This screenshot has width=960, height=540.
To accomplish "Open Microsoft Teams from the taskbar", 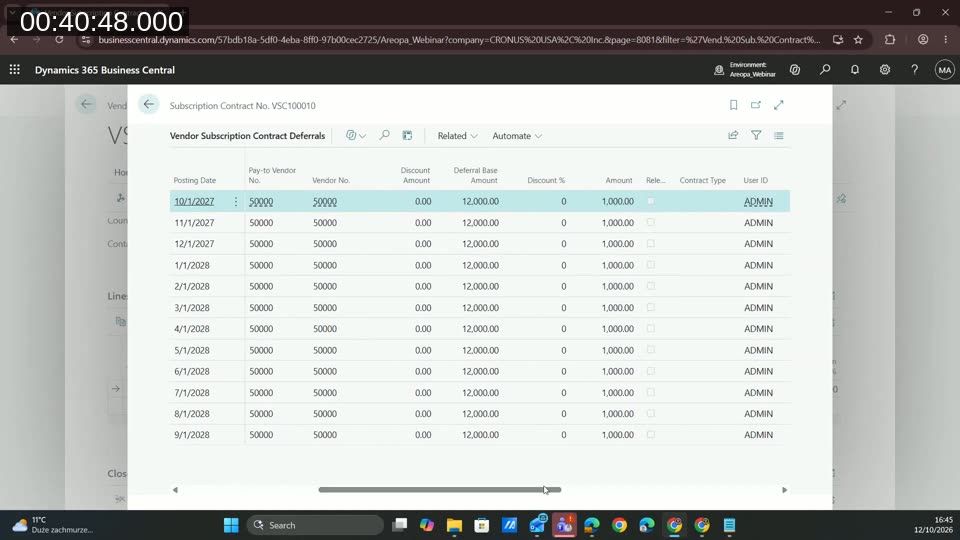I will point(564,525).
